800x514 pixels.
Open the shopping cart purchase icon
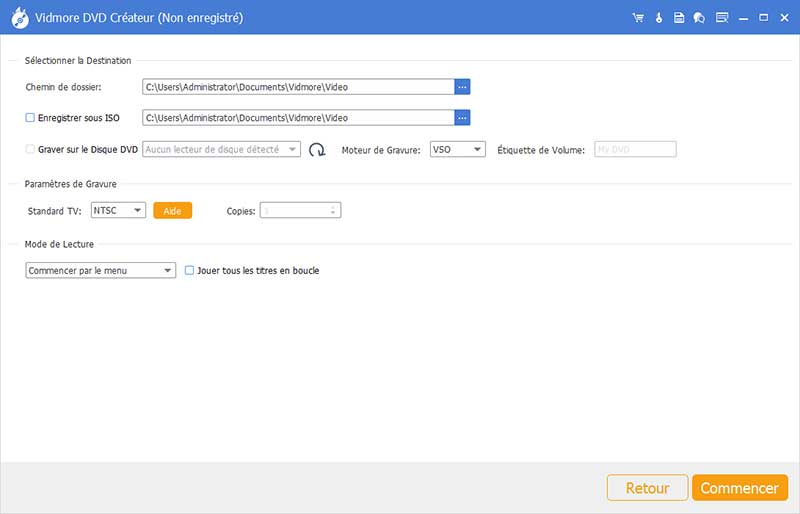click(638, 18)
